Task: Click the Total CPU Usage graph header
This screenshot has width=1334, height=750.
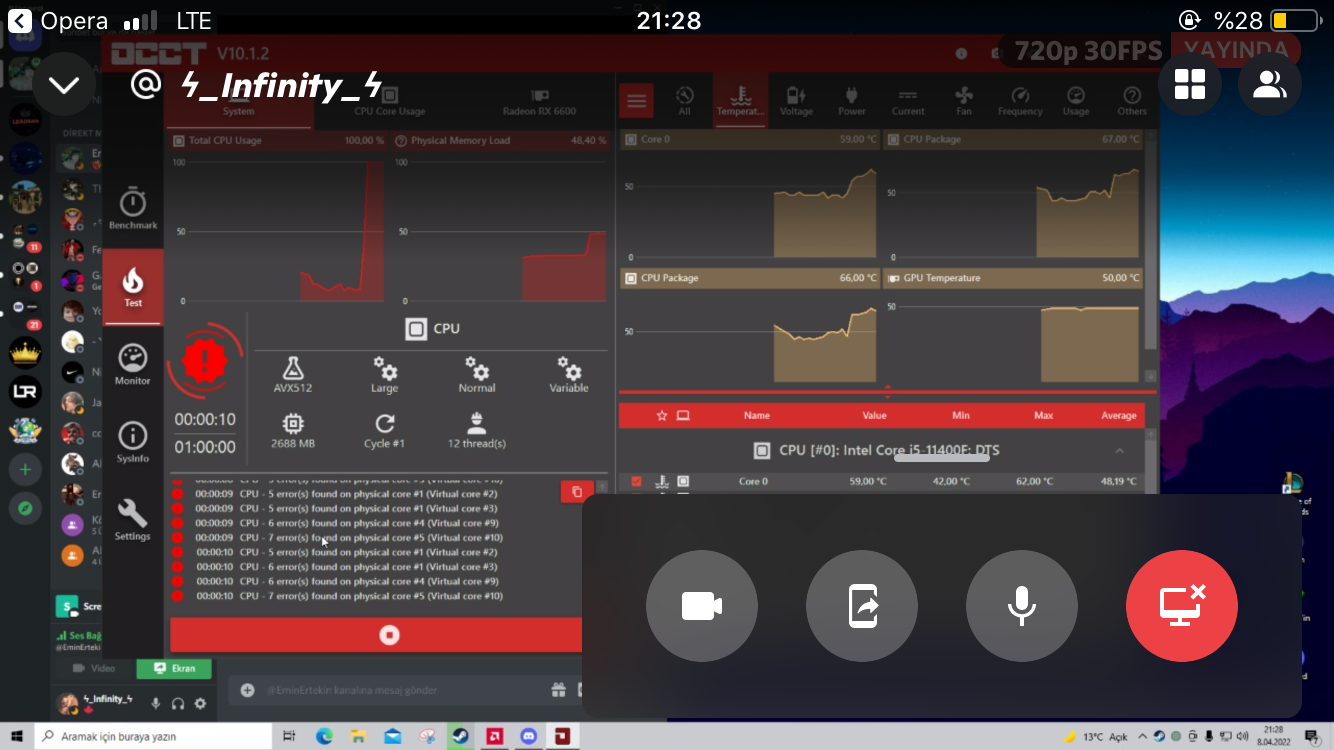Action: coord(278,141)
